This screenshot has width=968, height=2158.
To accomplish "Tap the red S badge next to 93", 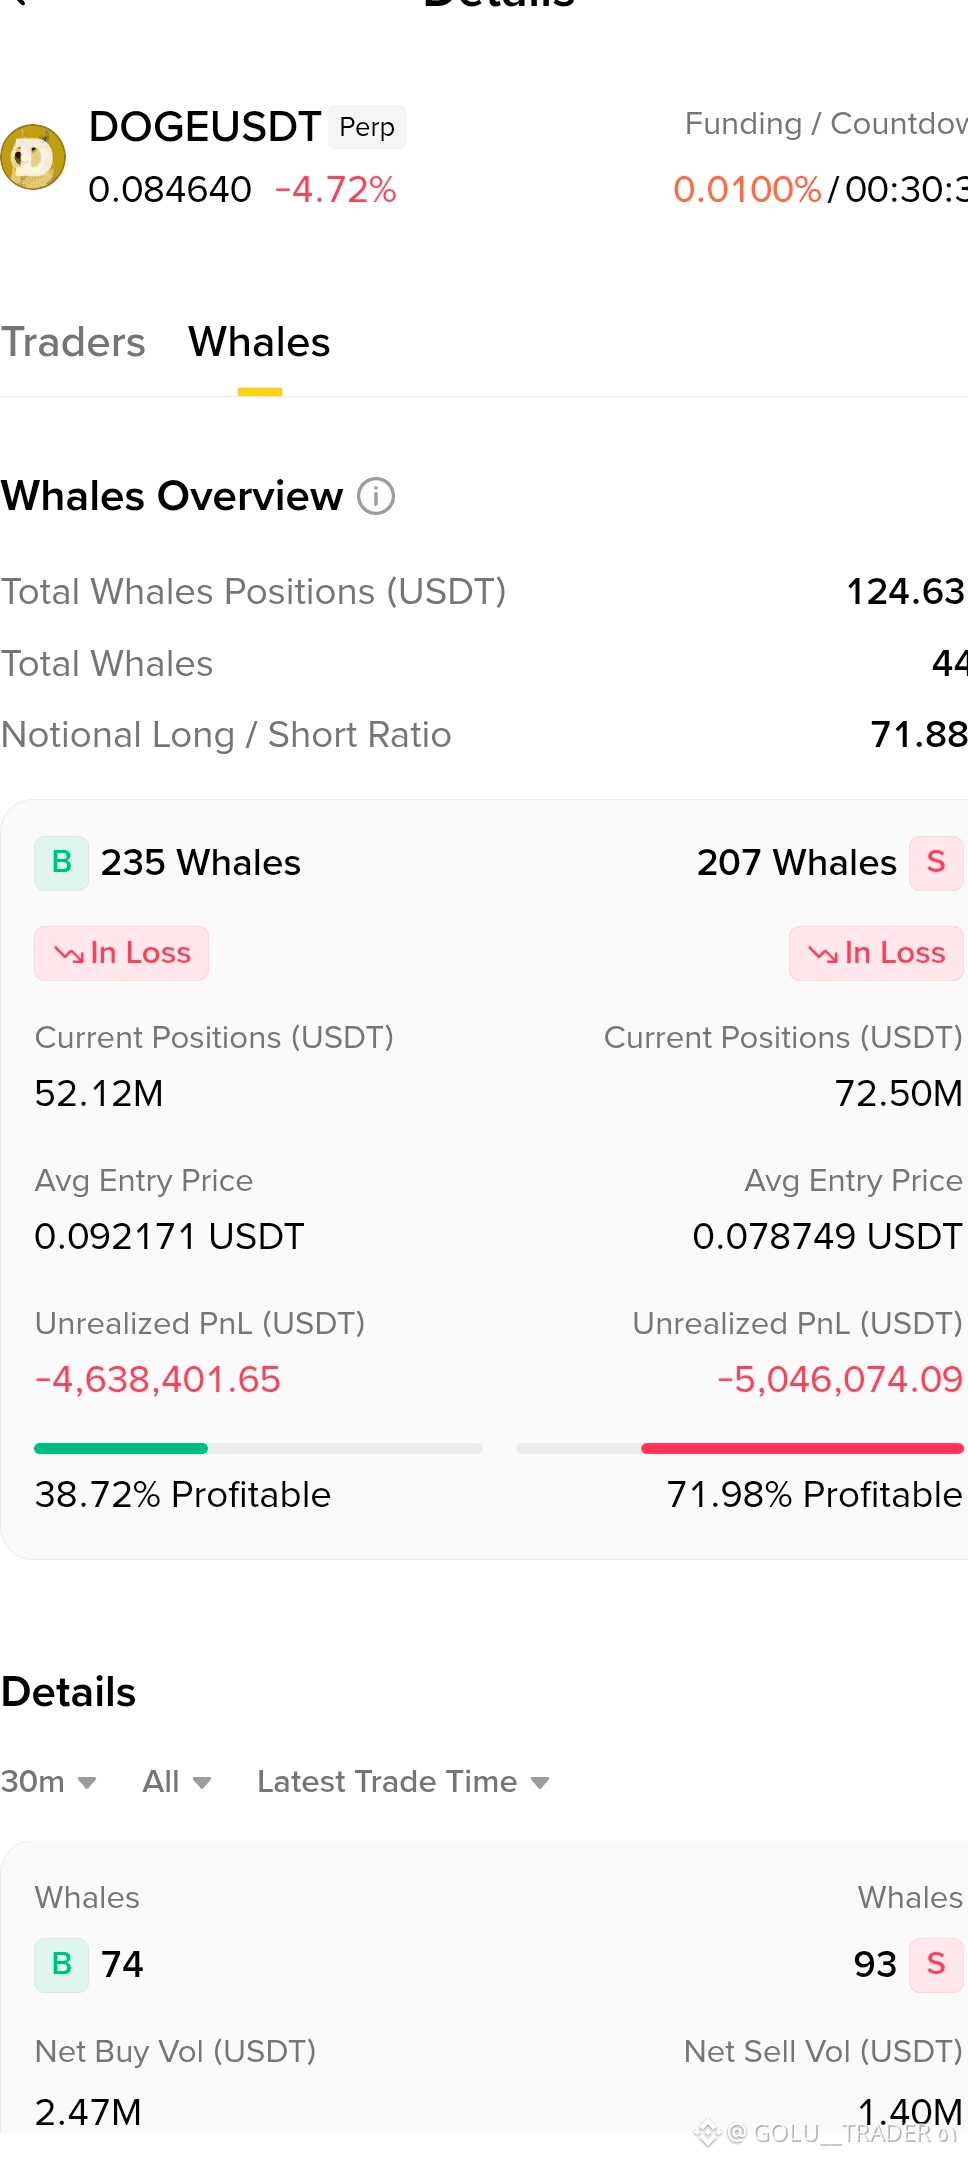I will pyautogui.click(x=936, y=1965).
